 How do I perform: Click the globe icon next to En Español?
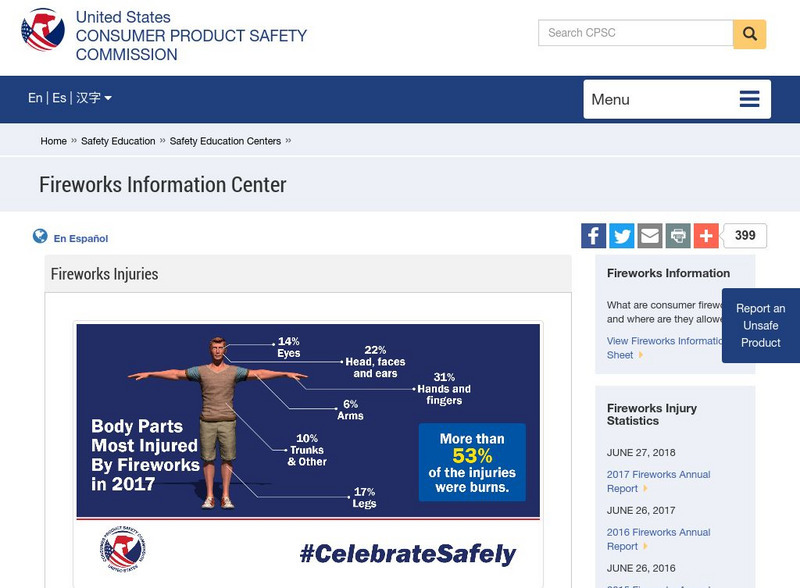[x=37, y=237]
